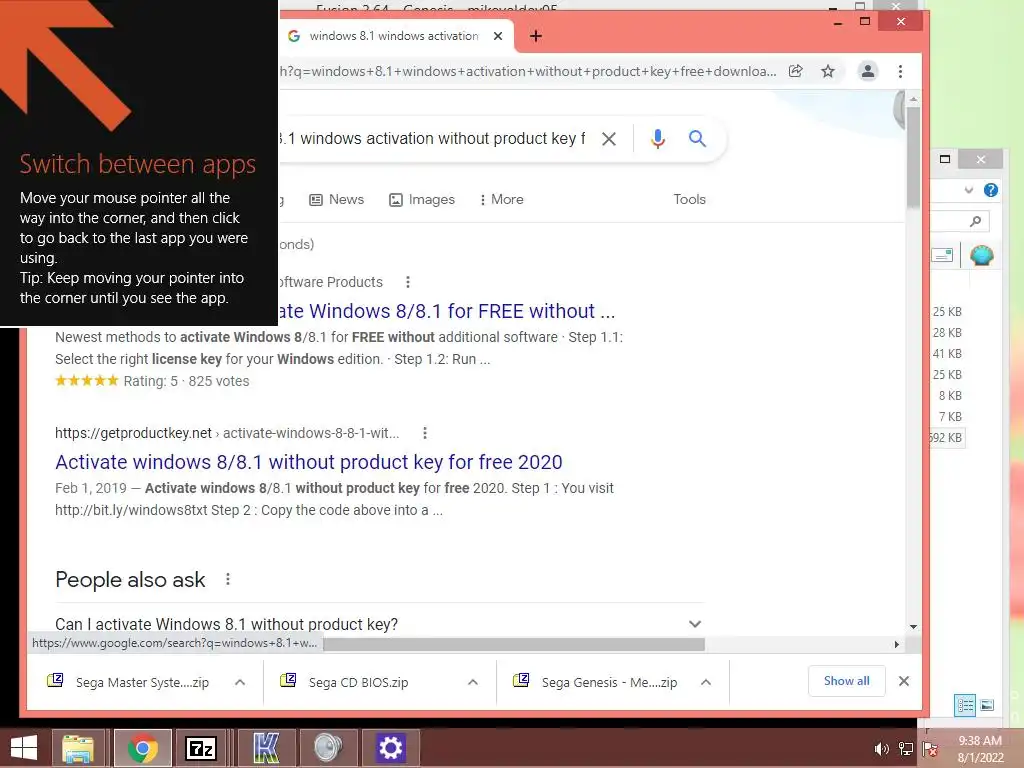The height and width of the screenshot is (768, 1024).
Task: Select the 28 KB file row in Explorer
Action: coord(947,332)
